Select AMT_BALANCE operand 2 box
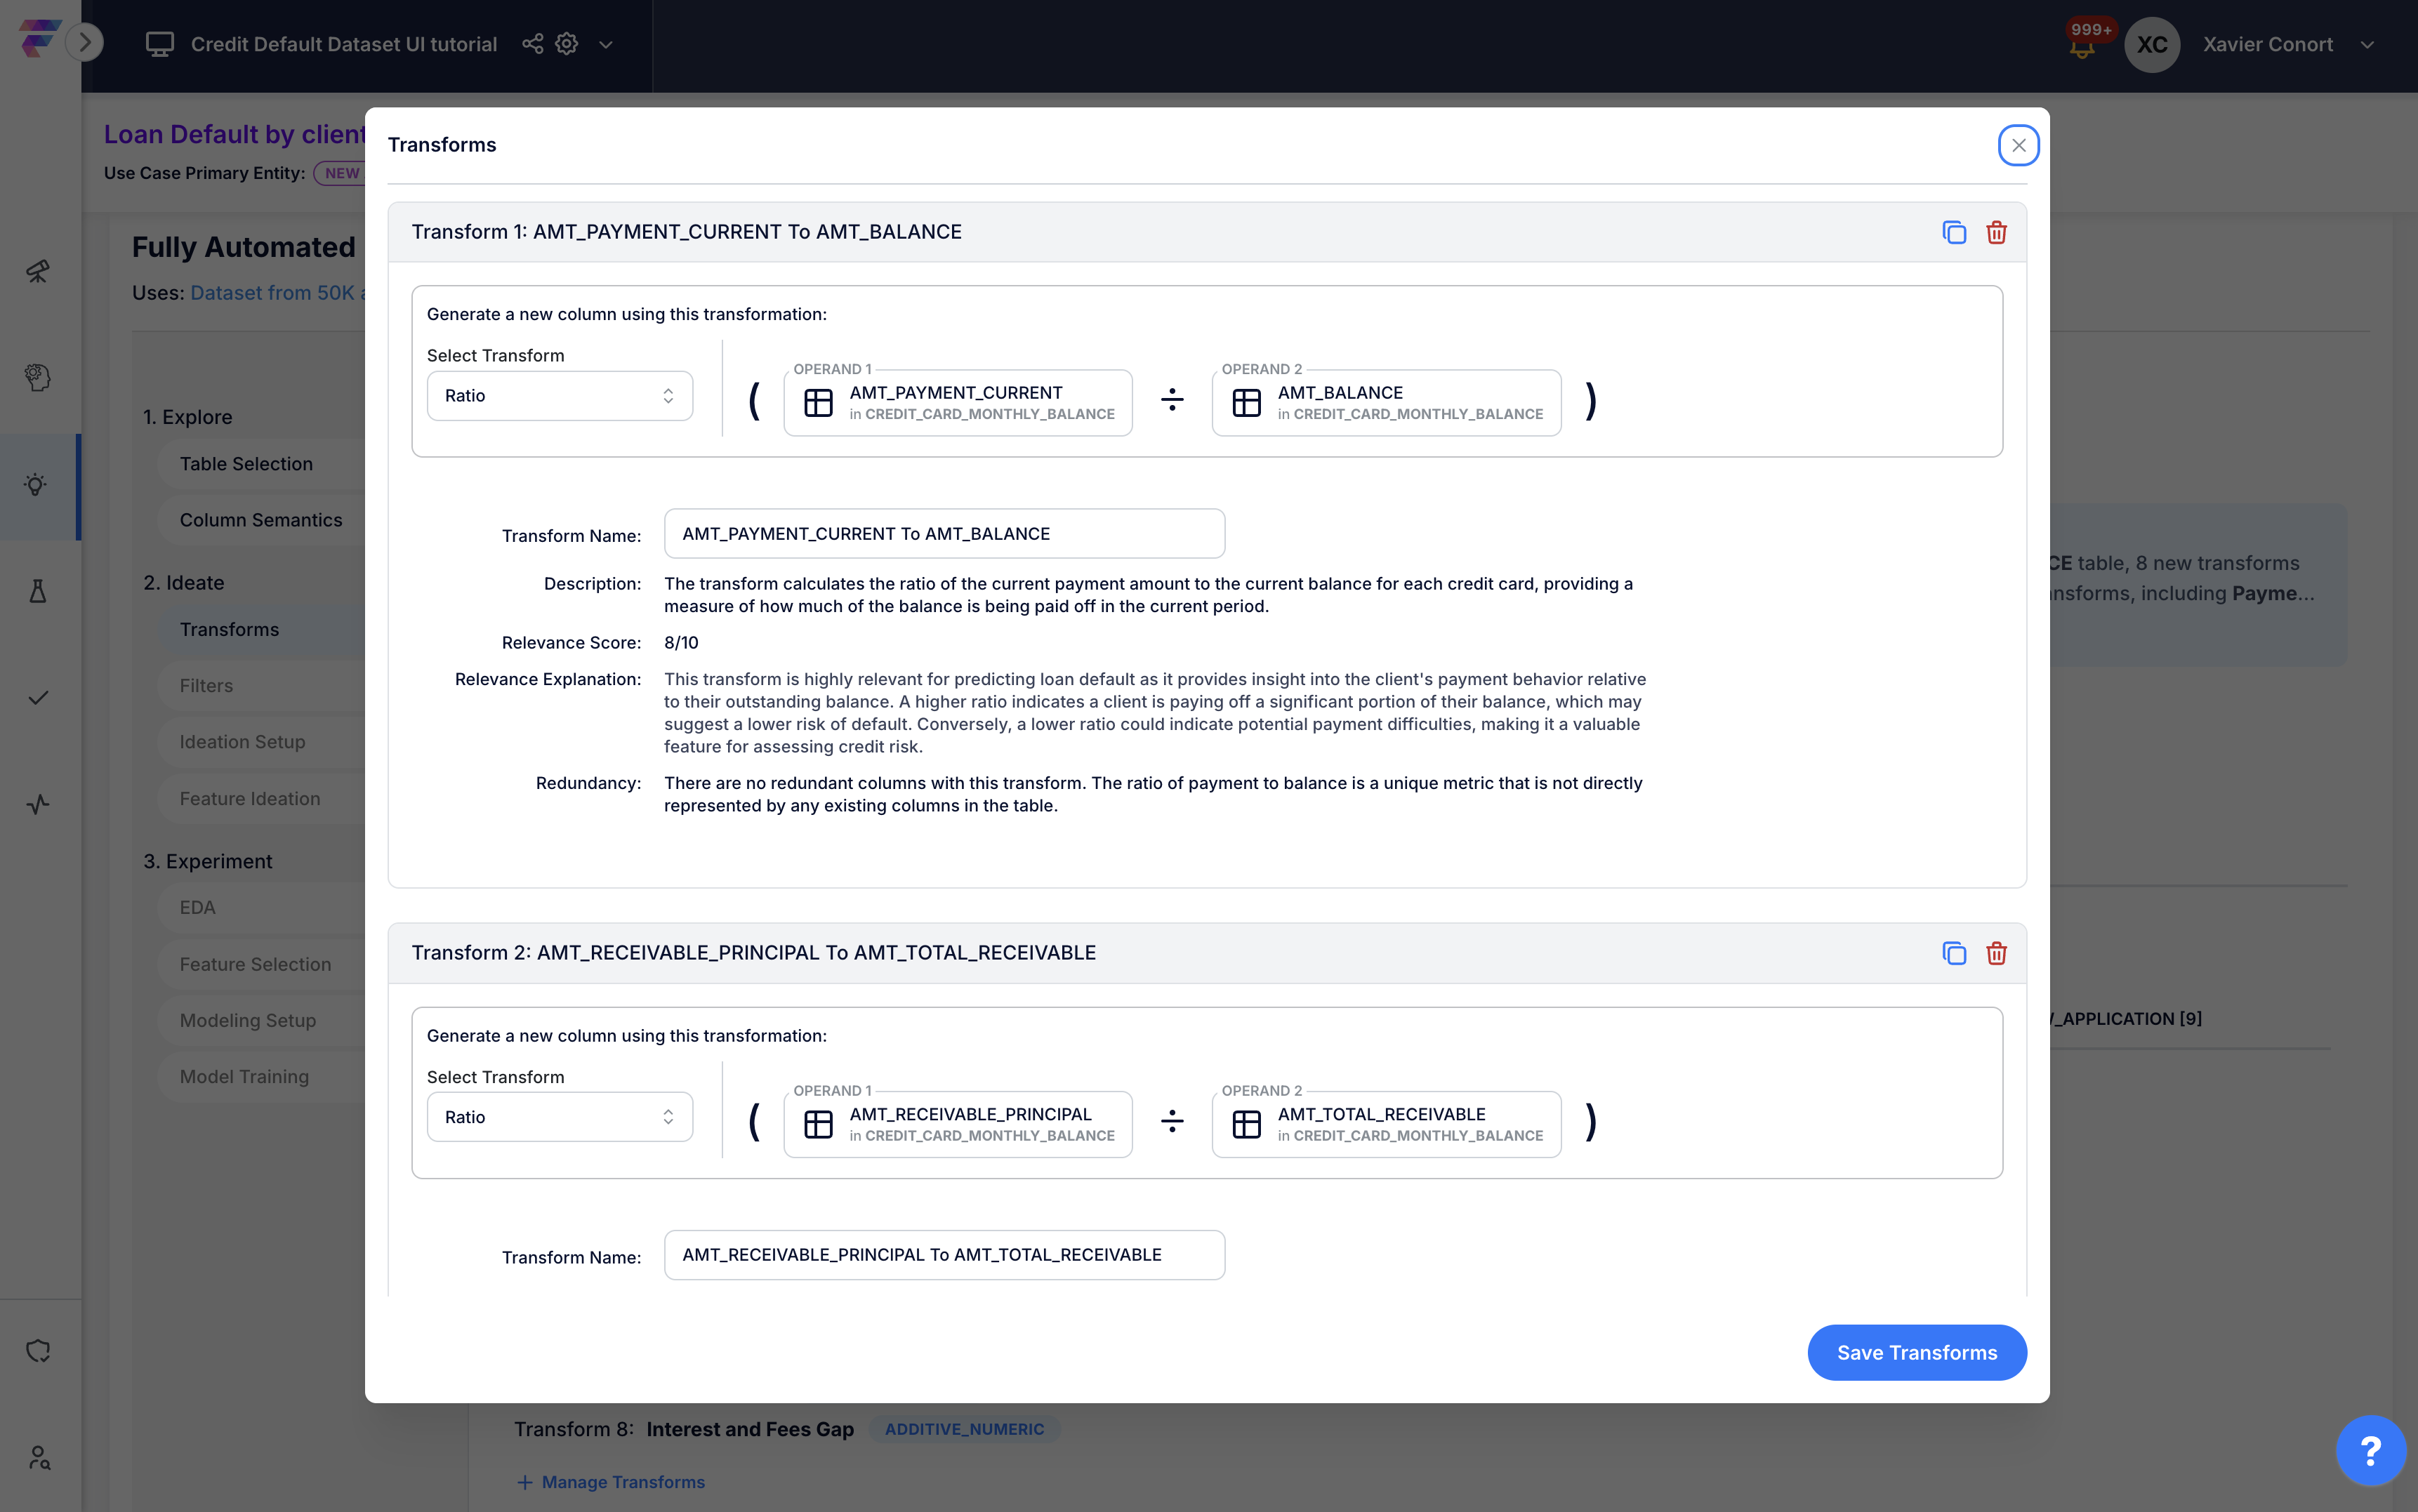The image size is (2418, 1512). click(1385, 403)
